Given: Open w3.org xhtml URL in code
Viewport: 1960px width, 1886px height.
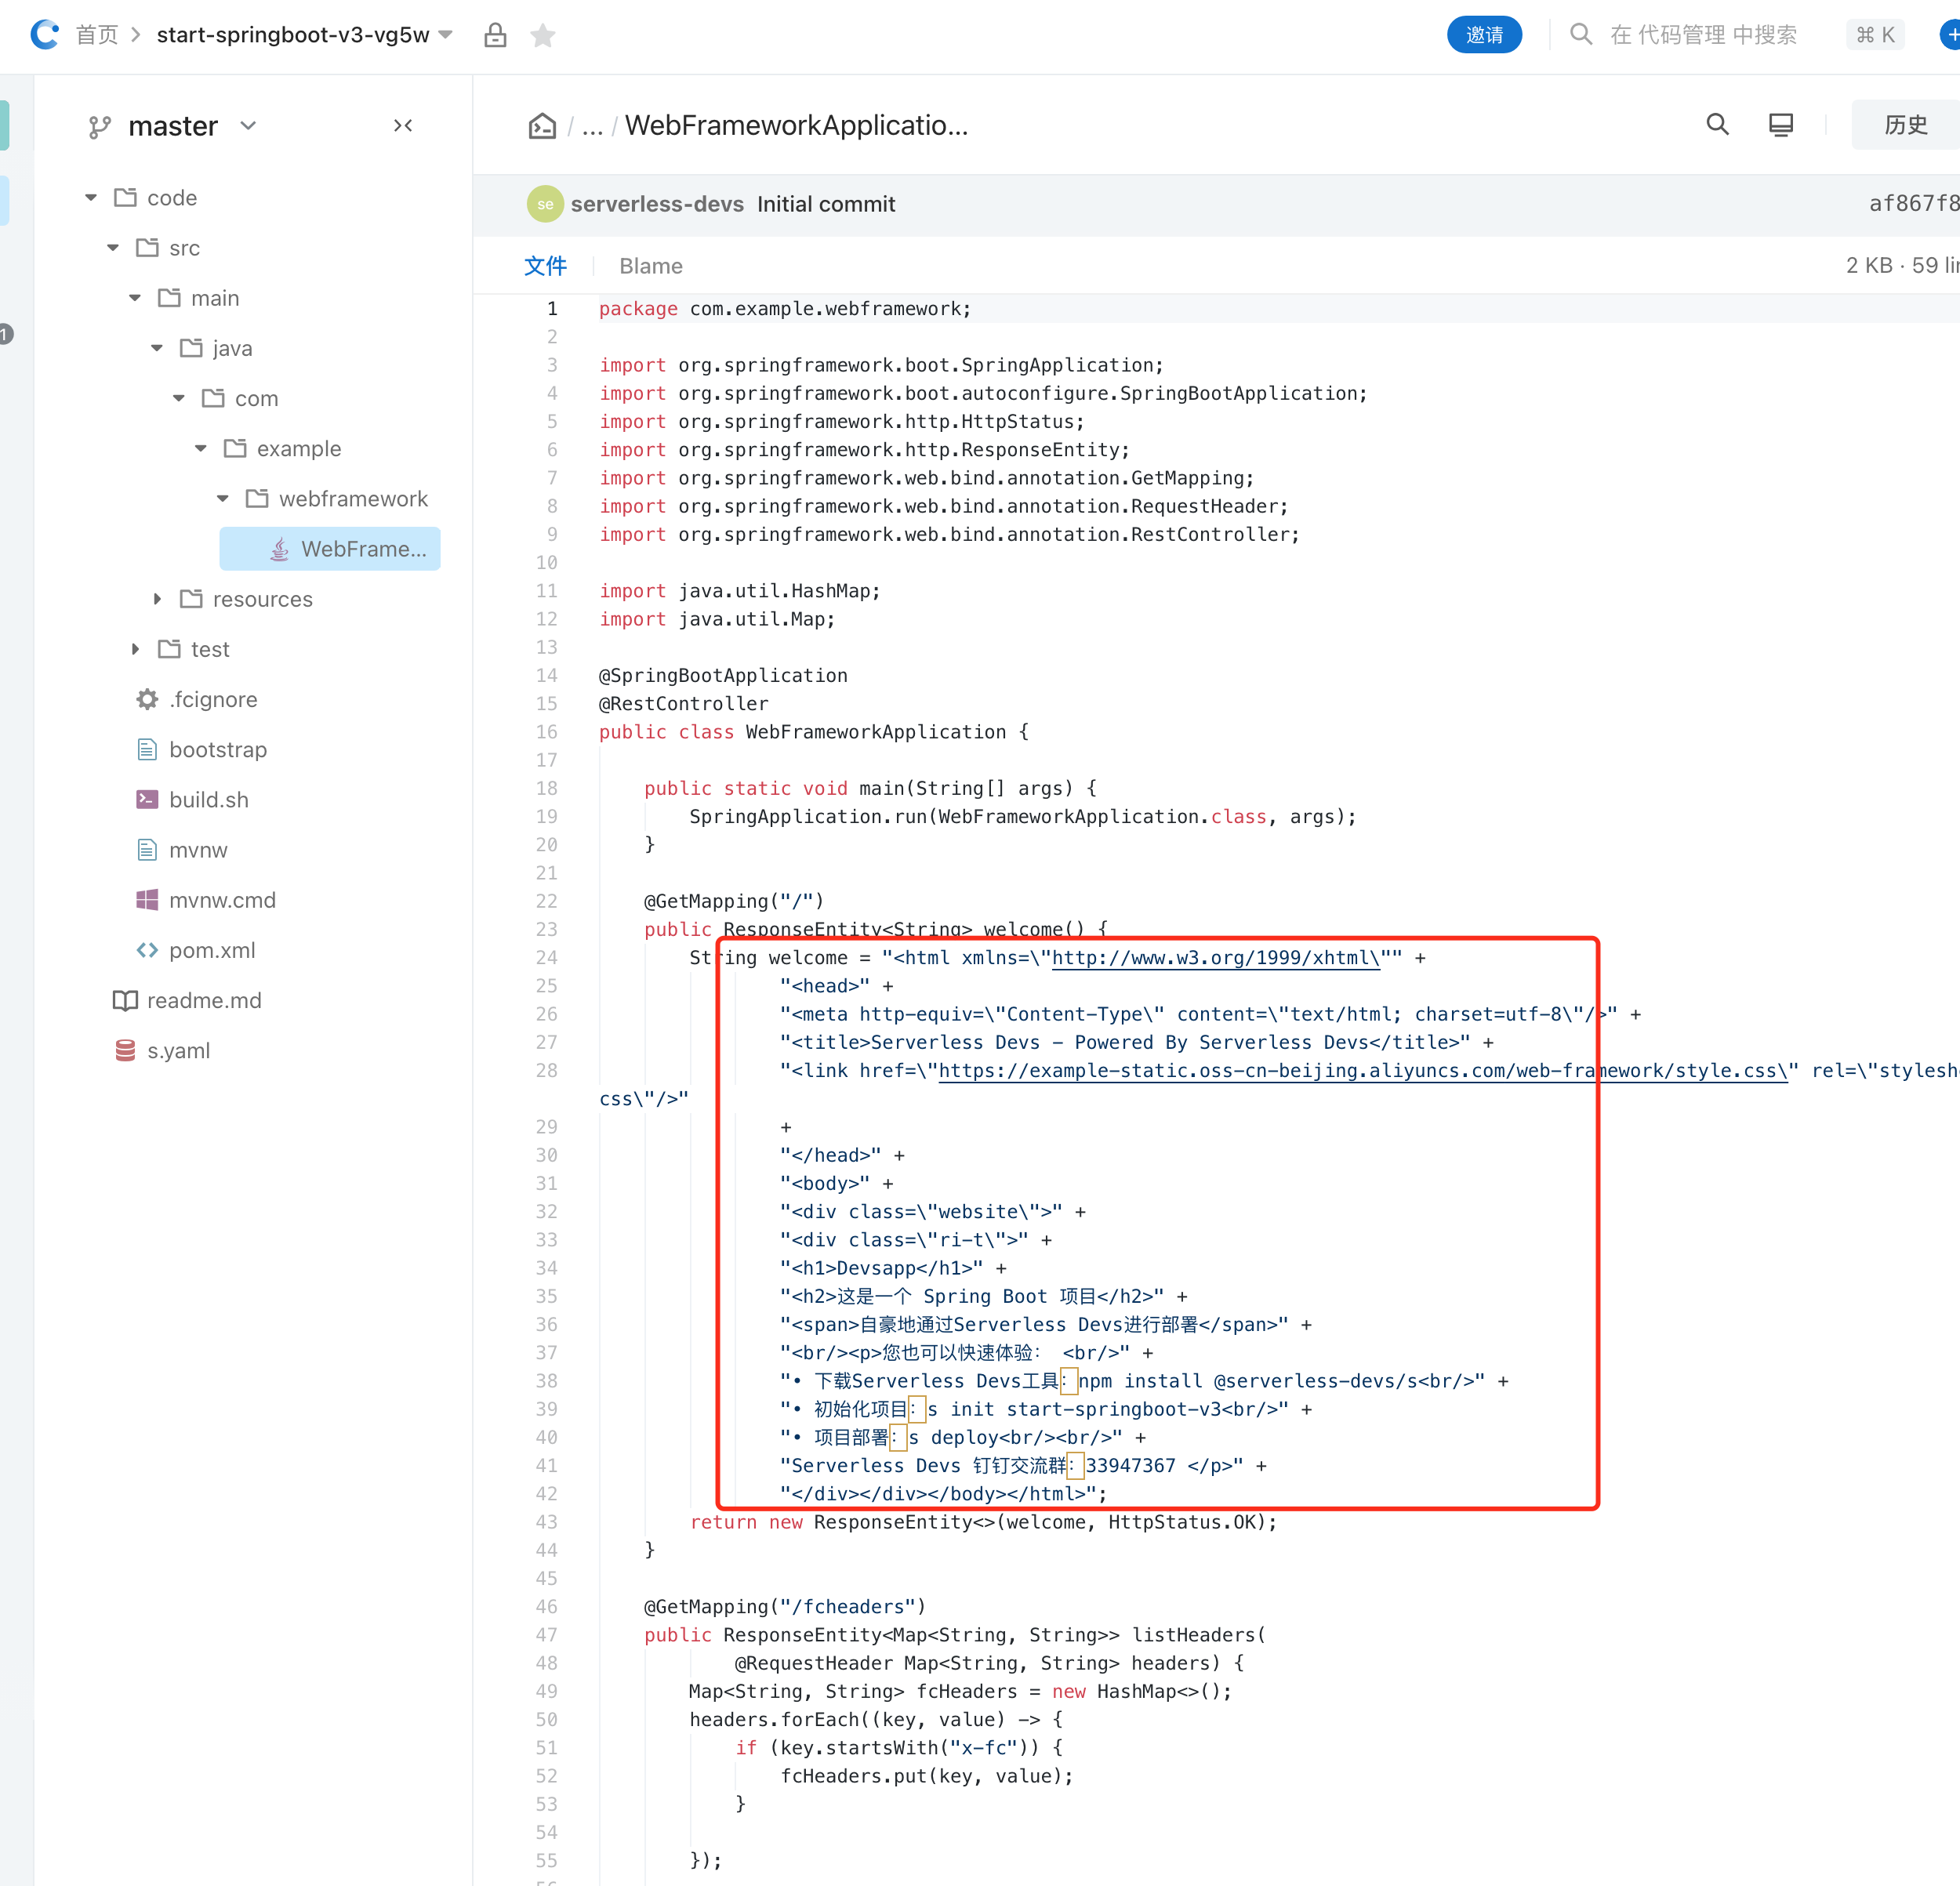Looking at the screenshot, I should pyautogui.click(x=1216, y=958).
